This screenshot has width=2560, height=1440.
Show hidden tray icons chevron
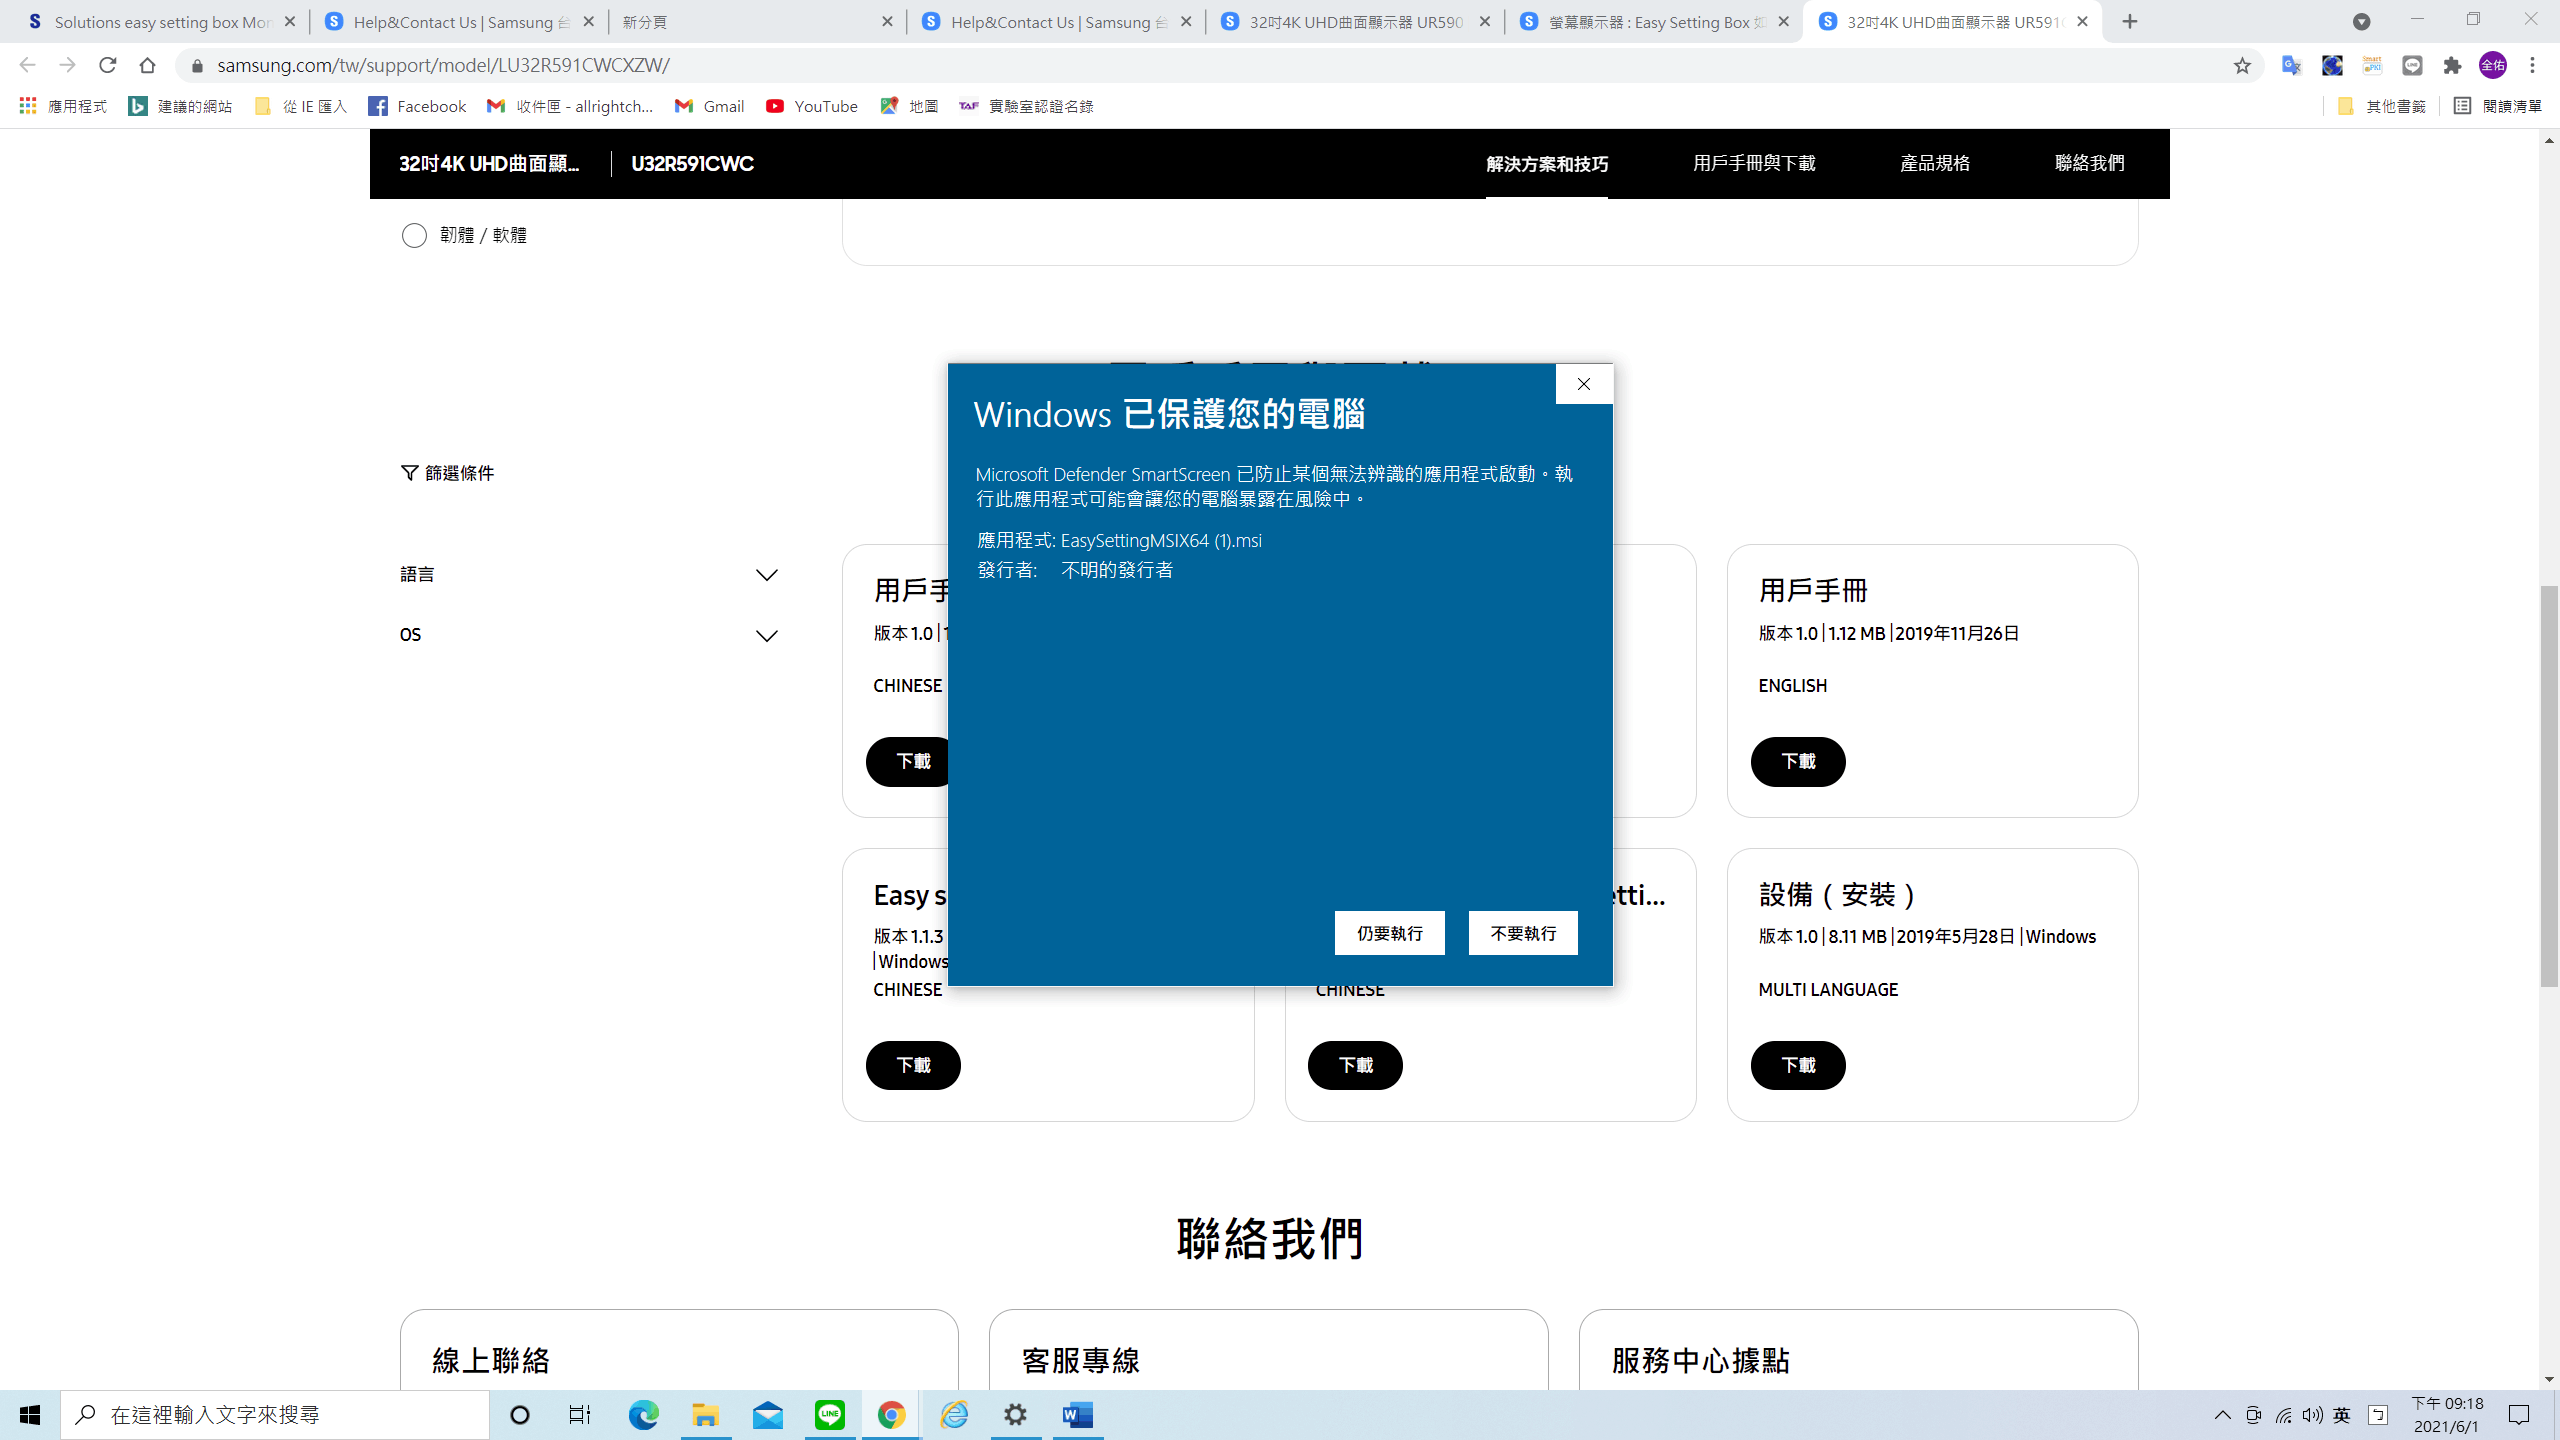pyautogui.click(x=2222, y=1415)
